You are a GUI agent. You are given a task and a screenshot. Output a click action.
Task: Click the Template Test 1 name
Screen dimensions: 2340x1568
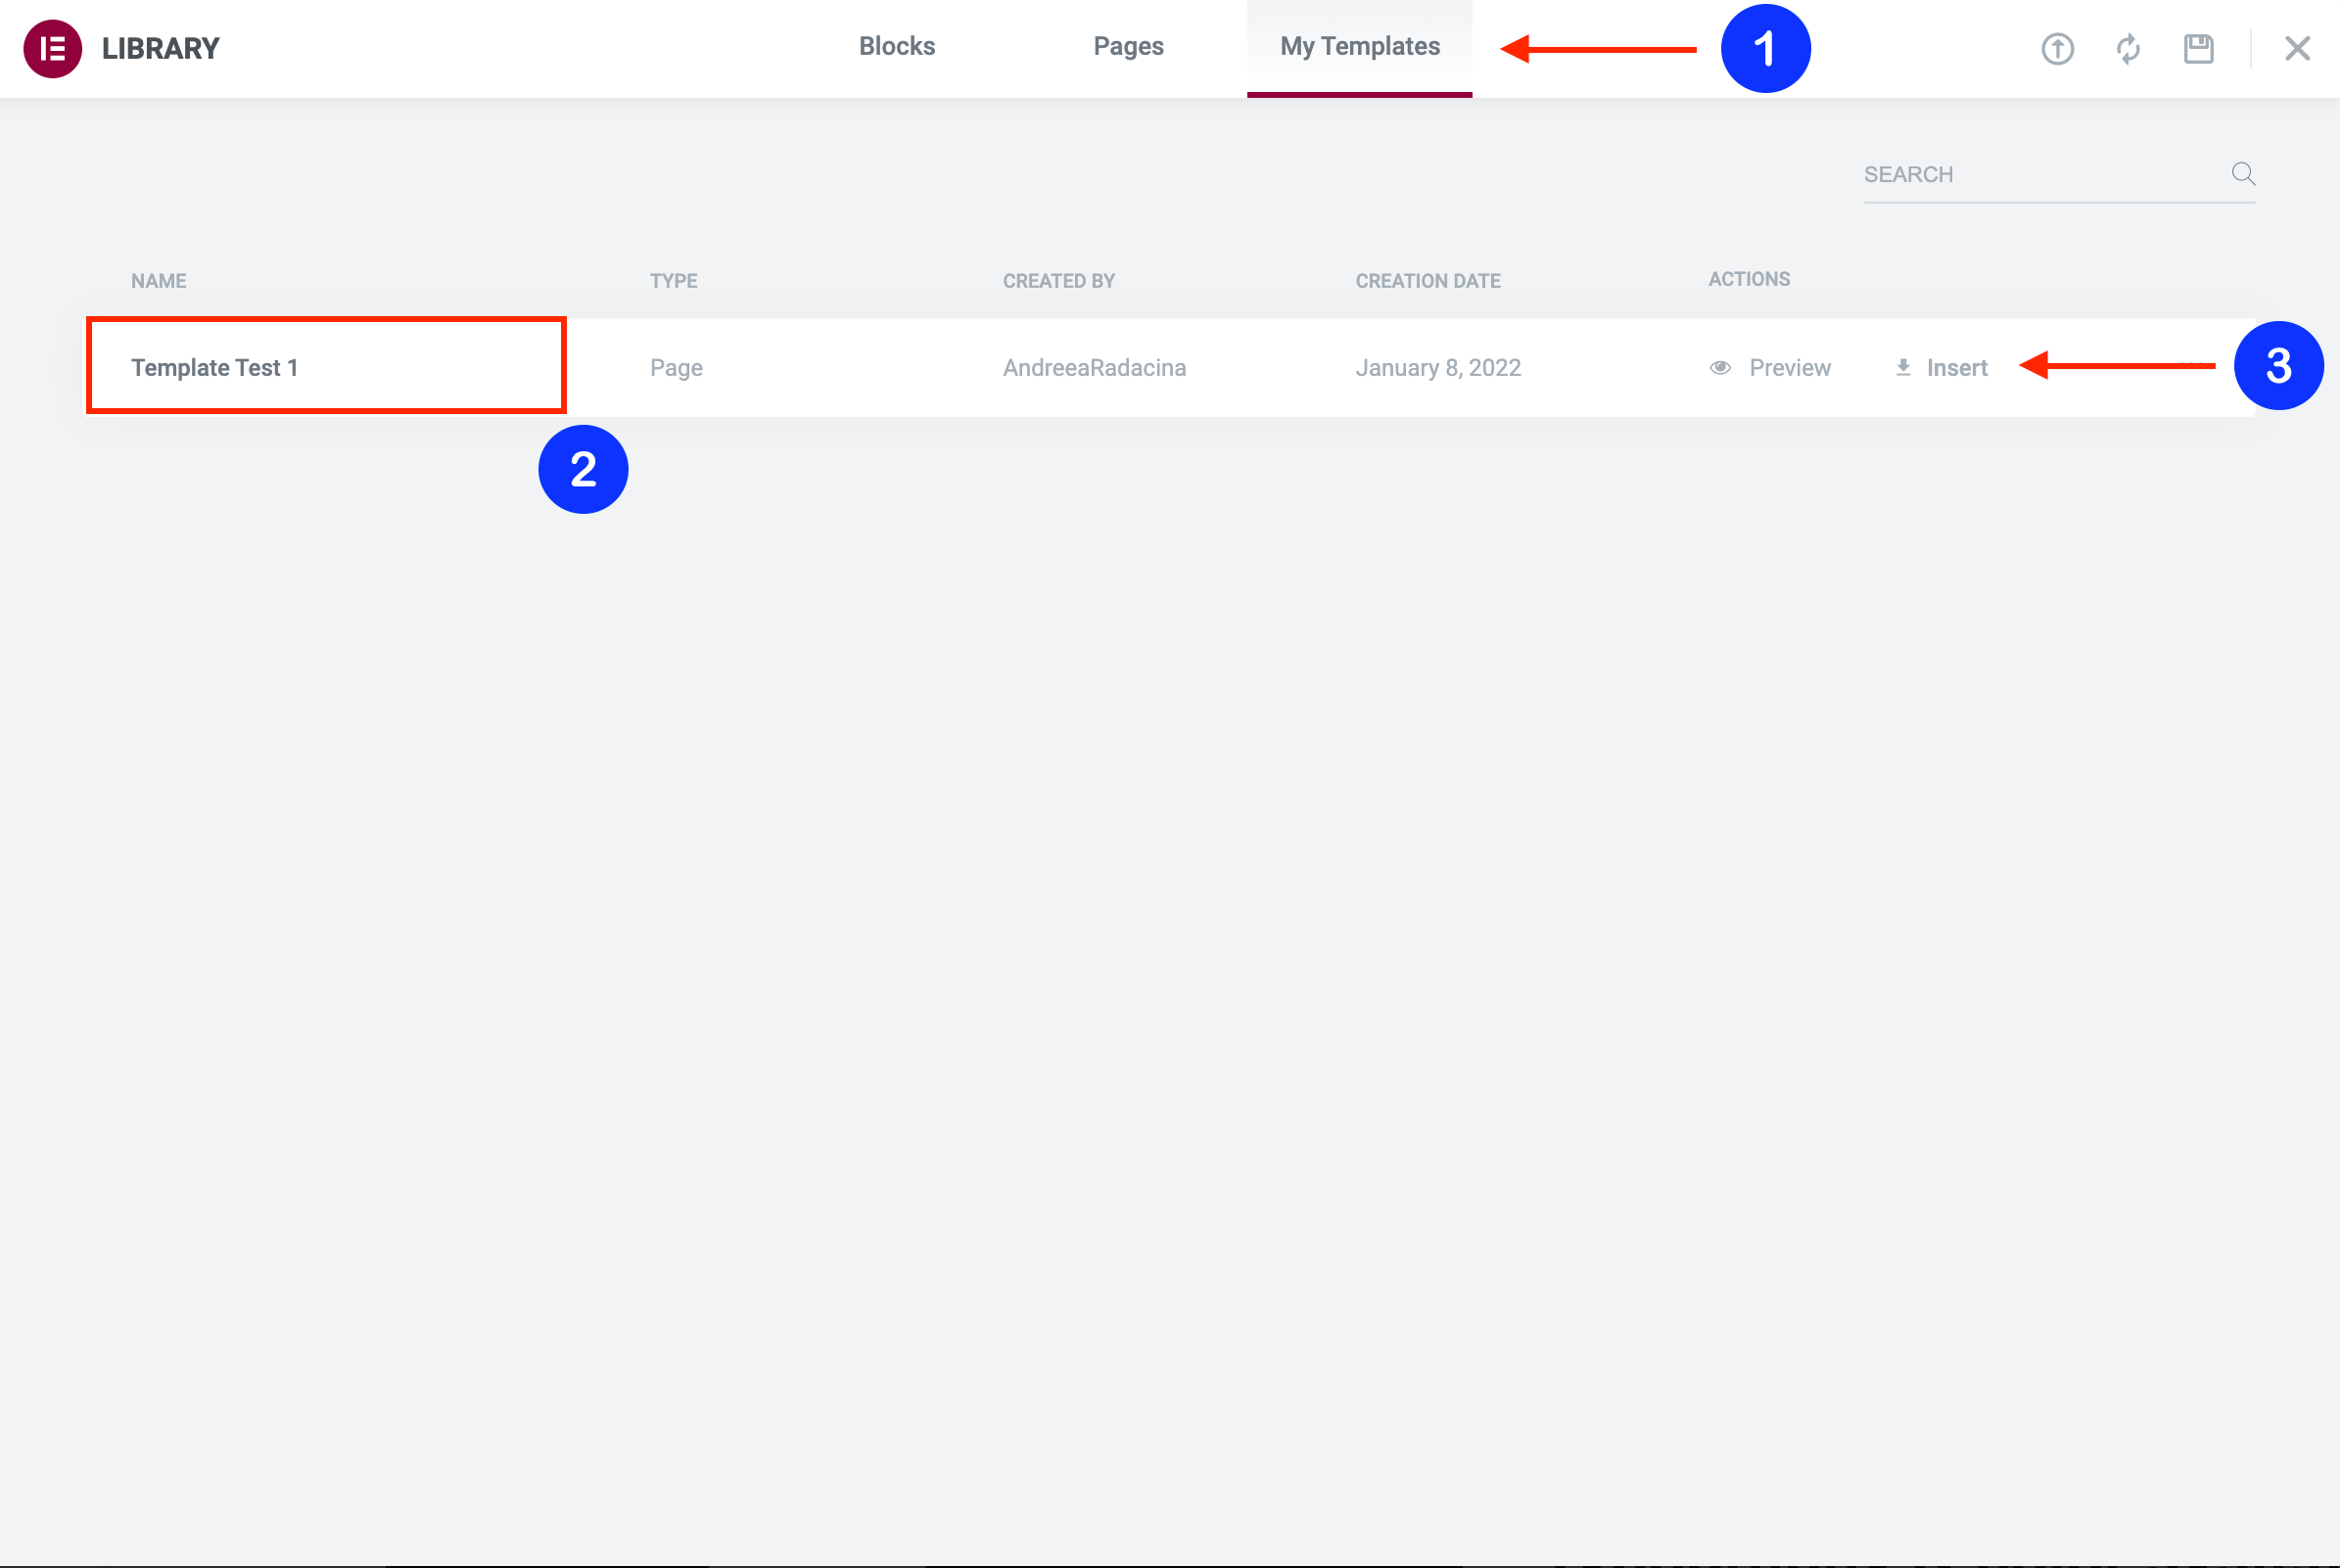pos(214,368)
